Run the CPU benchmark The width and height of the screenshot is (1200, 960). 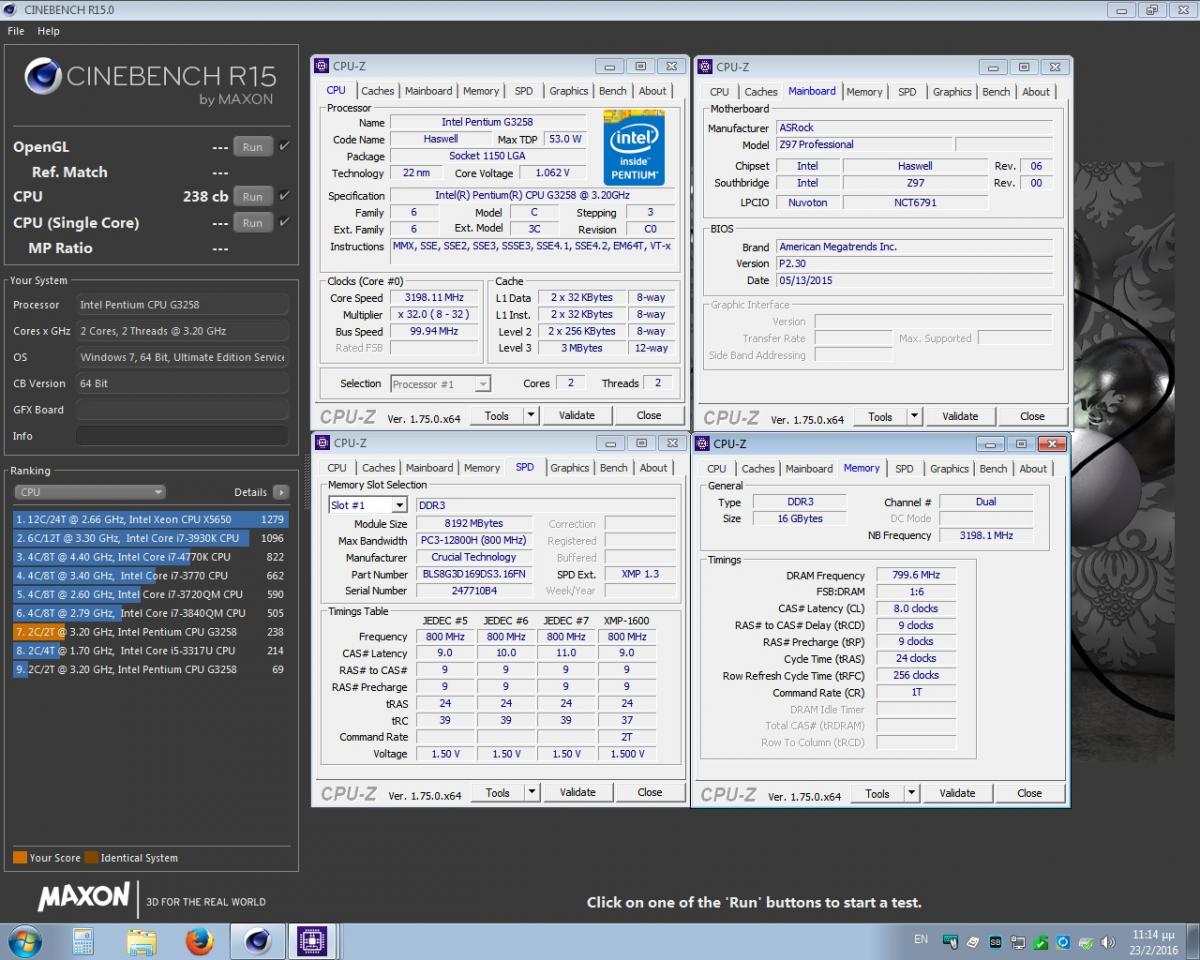pos(252,197)
